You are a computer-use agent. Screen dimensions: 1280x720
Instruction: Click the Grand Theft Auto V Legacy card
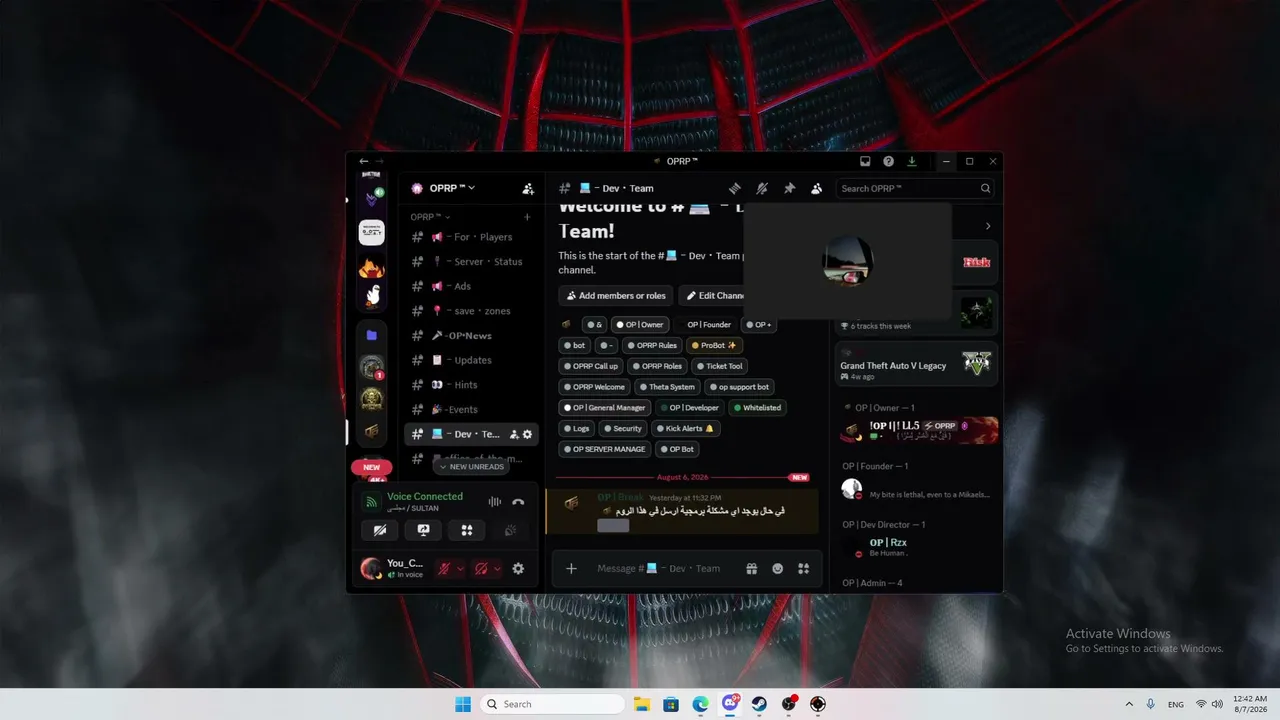(916, 365)
